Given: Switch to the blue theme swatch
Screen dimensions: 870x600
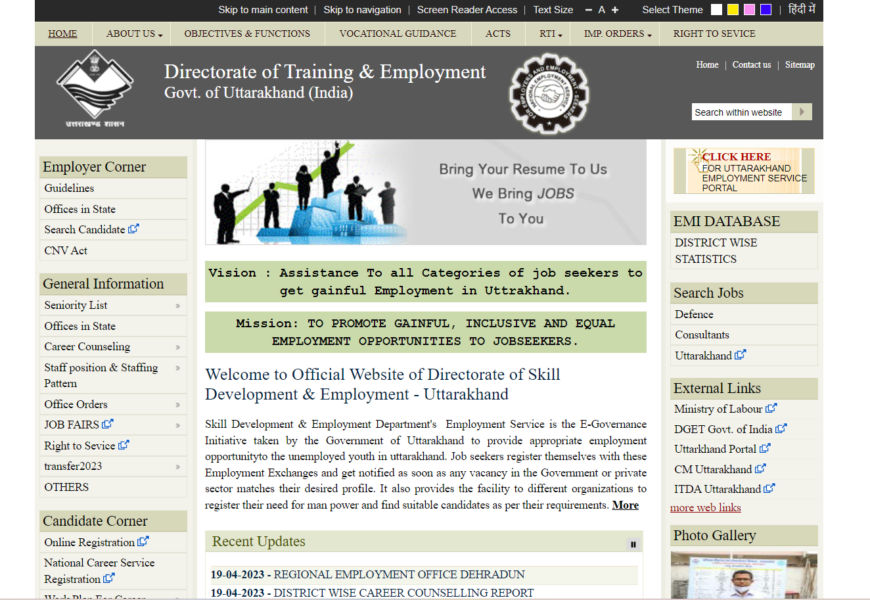Looking at the screenshot, I should coord(766,10).
